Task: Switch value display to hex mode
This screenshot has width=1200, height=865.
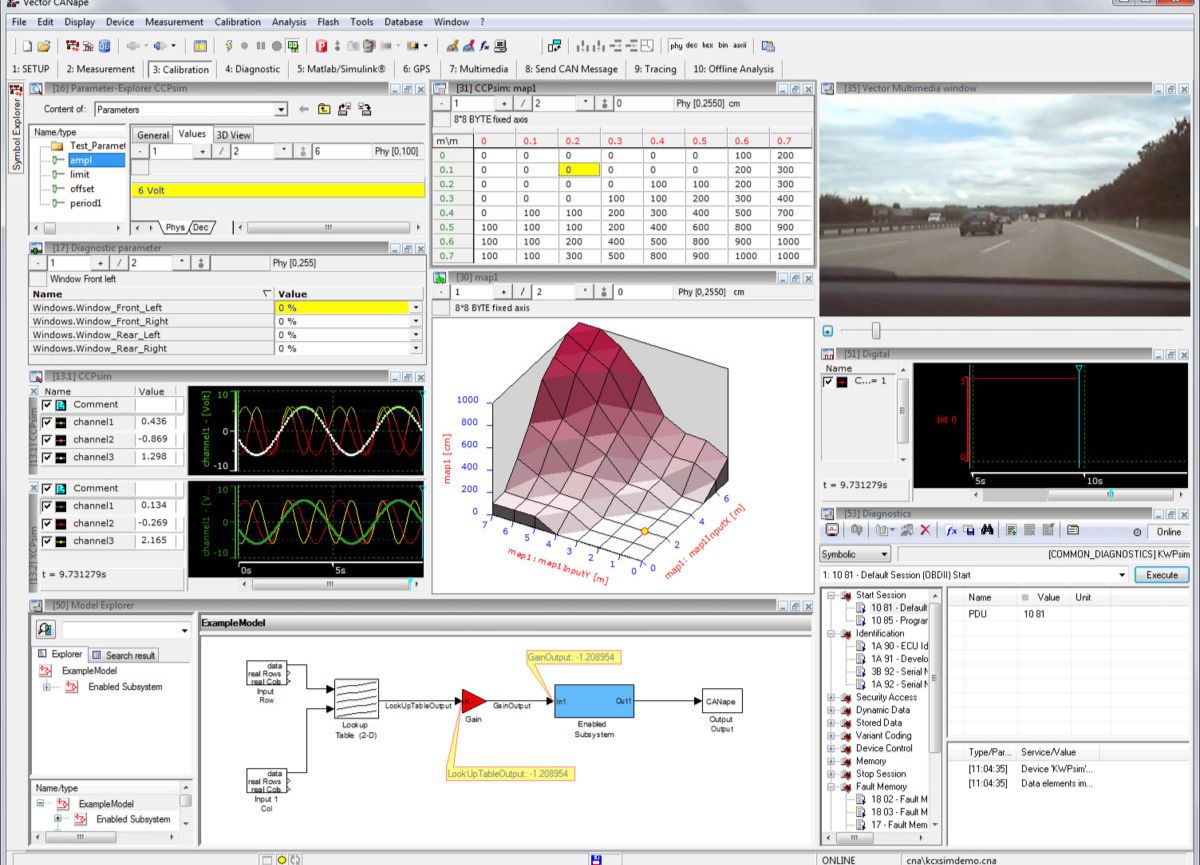Action: (707, 45)
